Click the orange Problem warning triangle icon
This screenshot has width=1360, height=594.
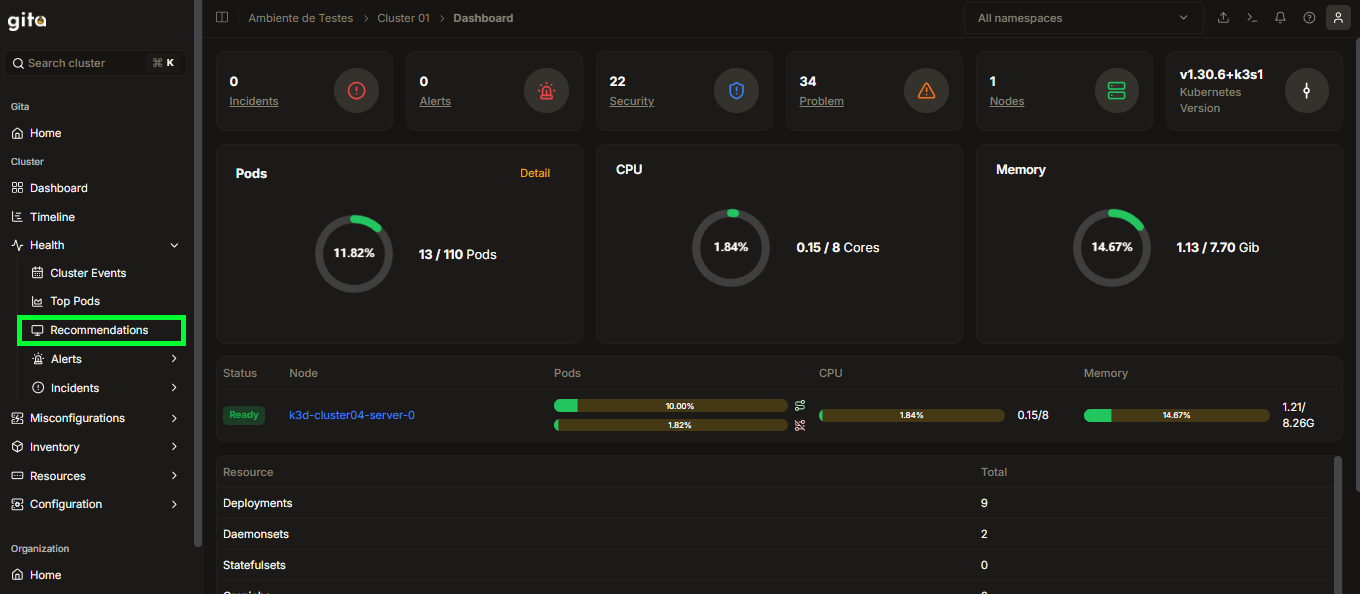click(x=926, y=91)
